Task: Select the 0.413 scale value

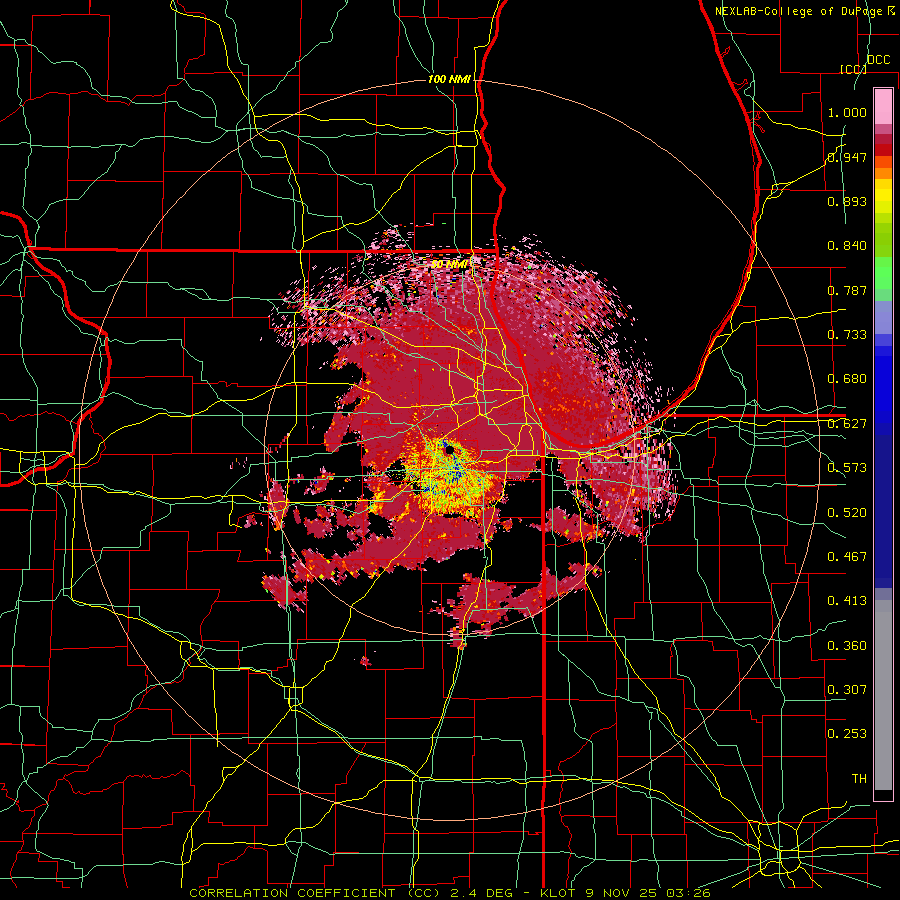Action: [x=847, y=601]
